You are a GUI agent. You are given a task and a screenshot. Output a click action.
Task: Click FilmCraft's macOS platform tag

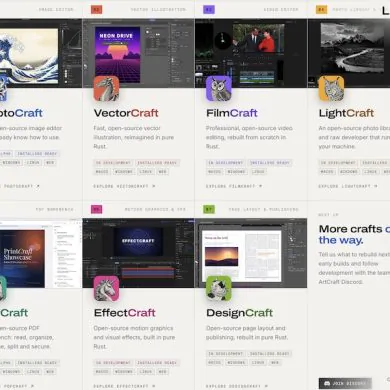coord(214,172)
